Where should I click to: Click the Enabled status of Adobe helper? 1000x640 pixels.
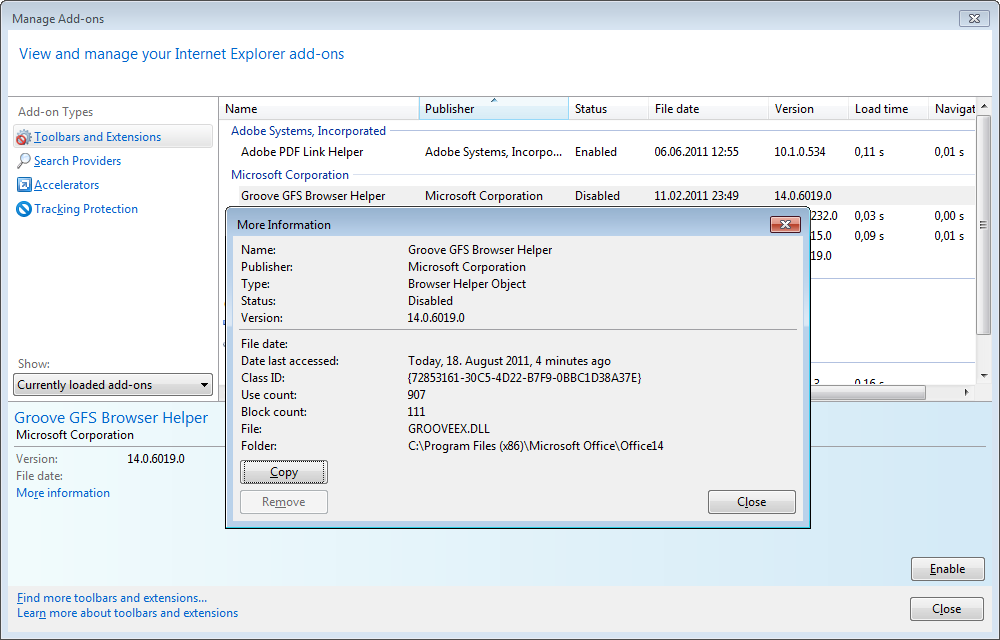pos(596,152)
